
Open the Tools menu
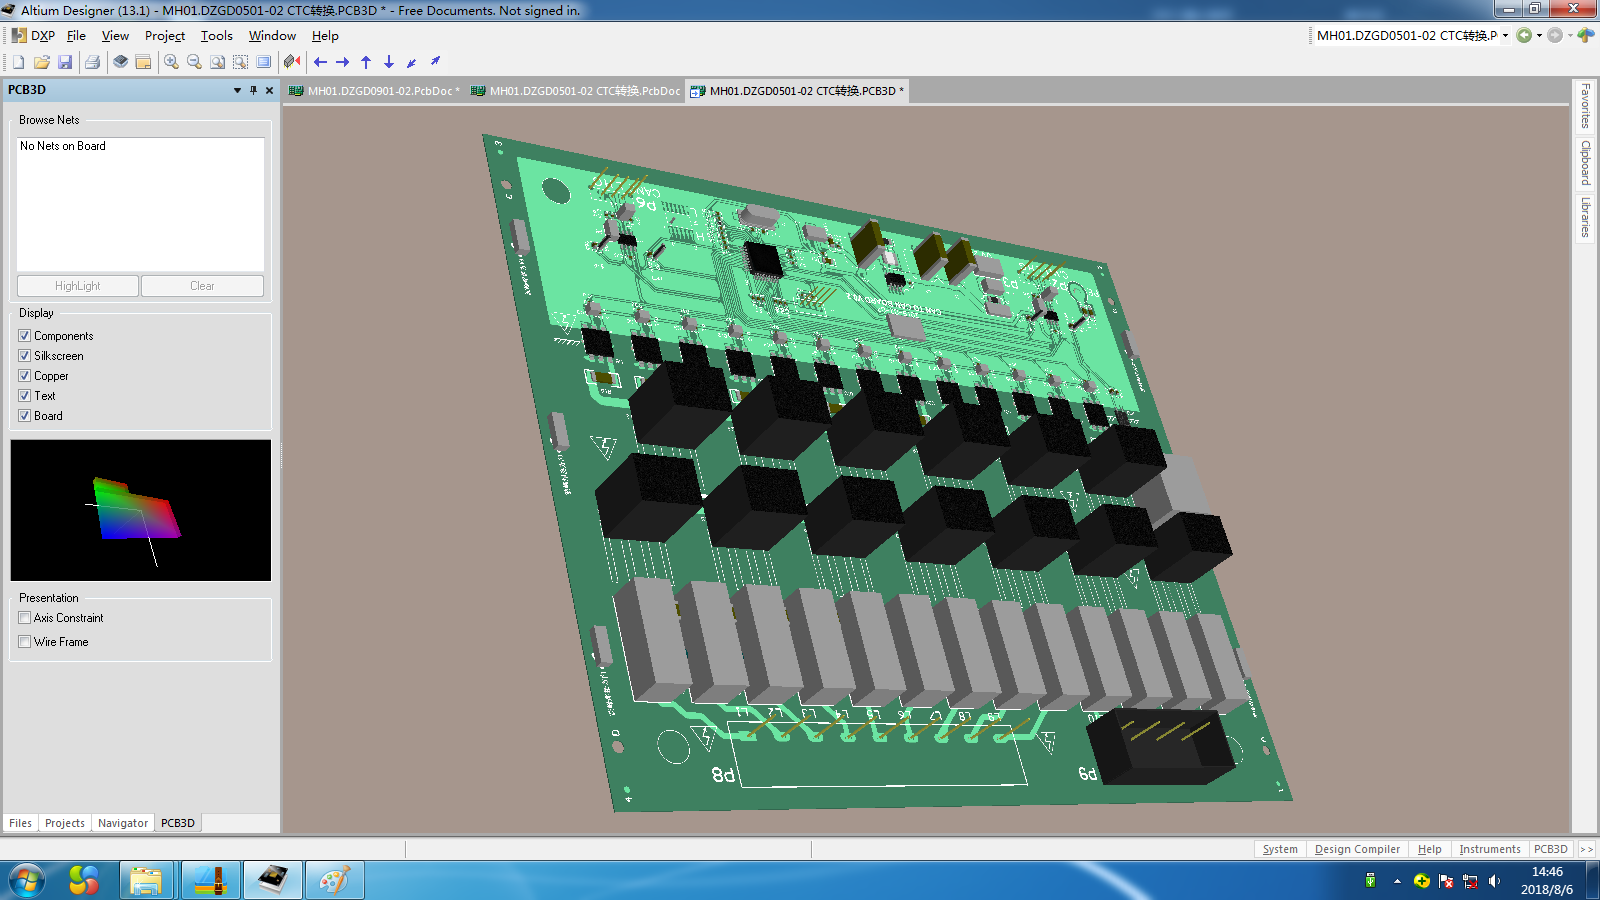216,36
